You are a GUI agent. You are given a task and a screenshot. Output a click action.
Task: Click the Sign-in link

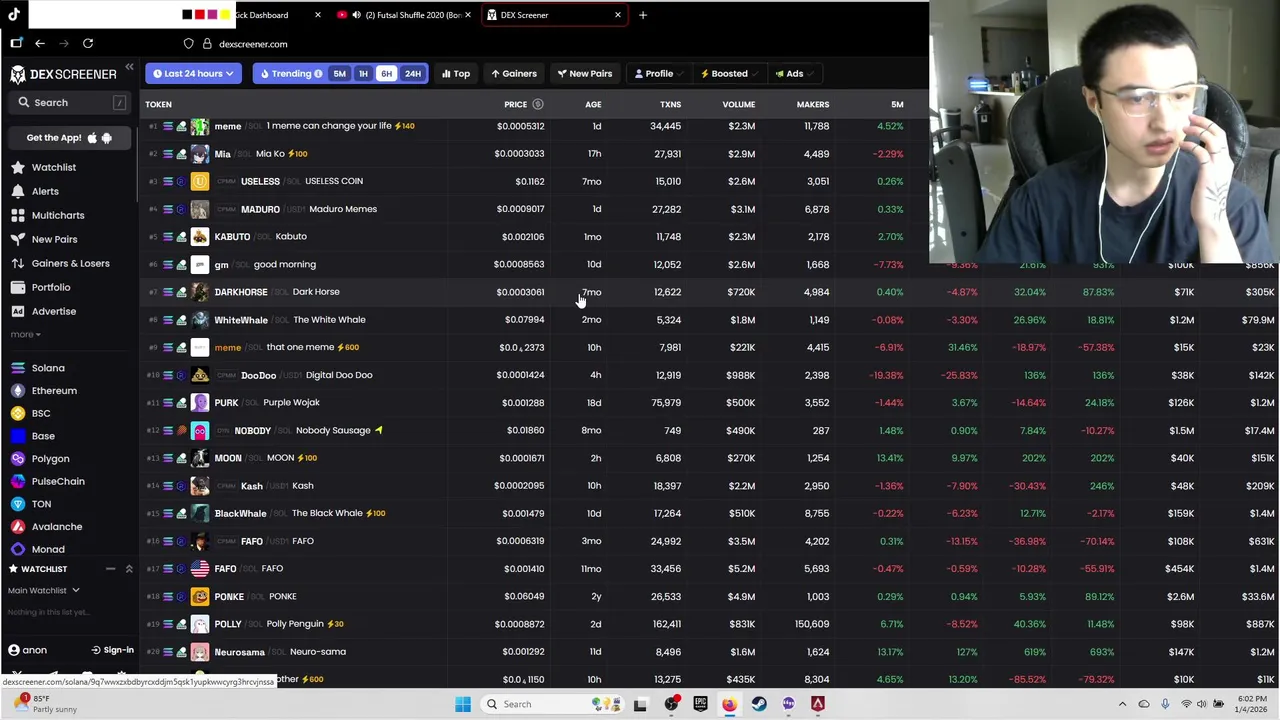tap(112, 650)
